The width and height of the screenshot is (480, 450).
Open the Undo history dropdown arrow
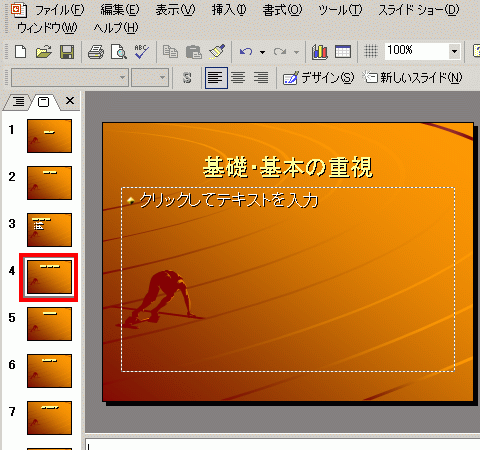pyautogui.click(x=263, y=52)
